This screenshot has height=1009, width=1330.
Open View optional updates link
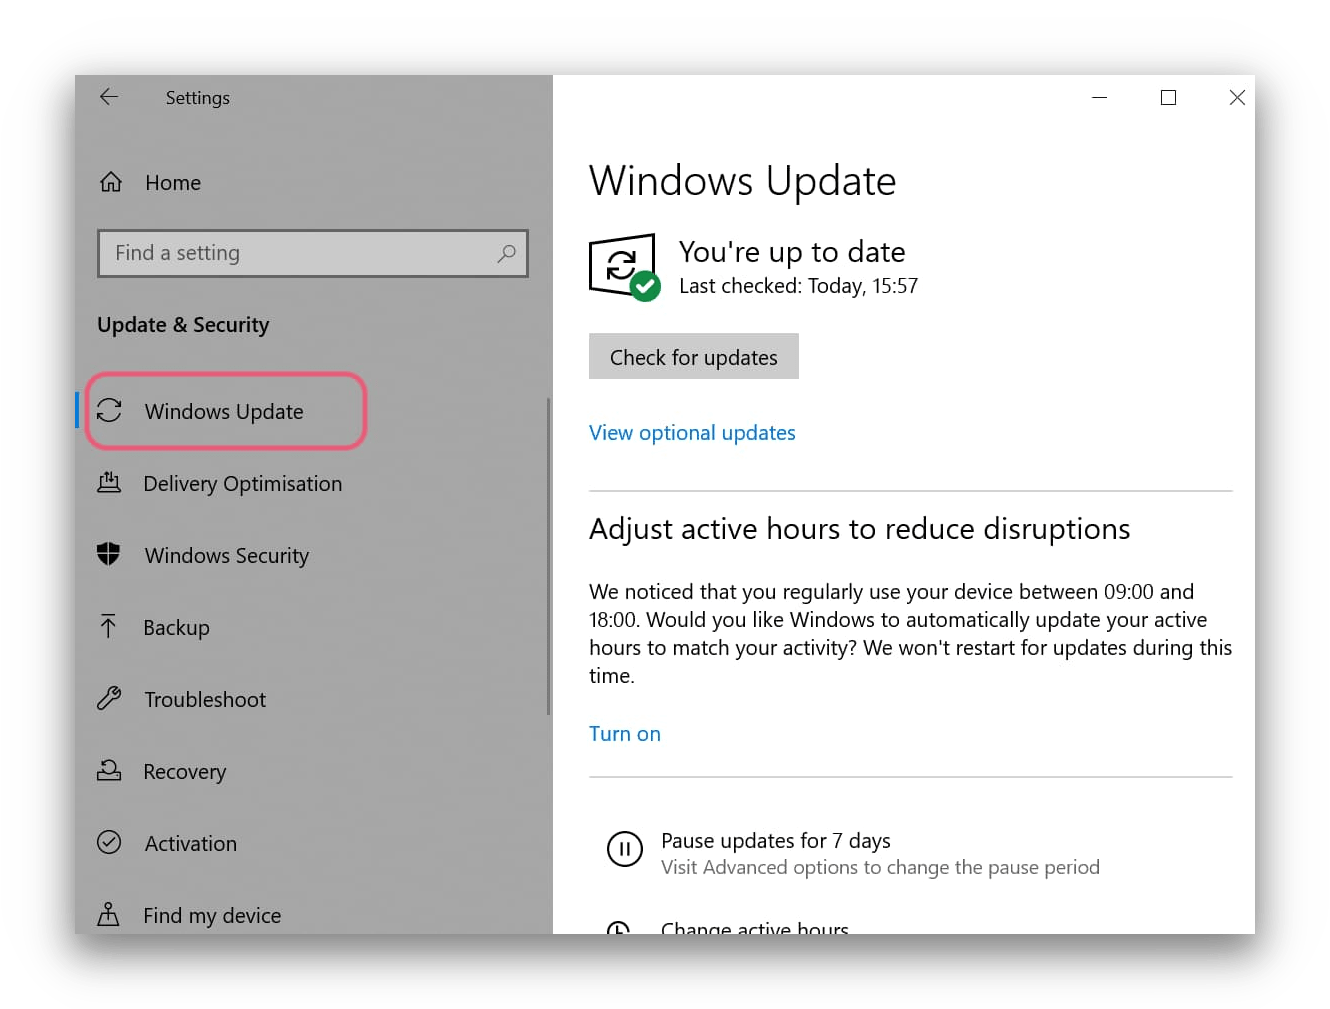tap(692, 433)
